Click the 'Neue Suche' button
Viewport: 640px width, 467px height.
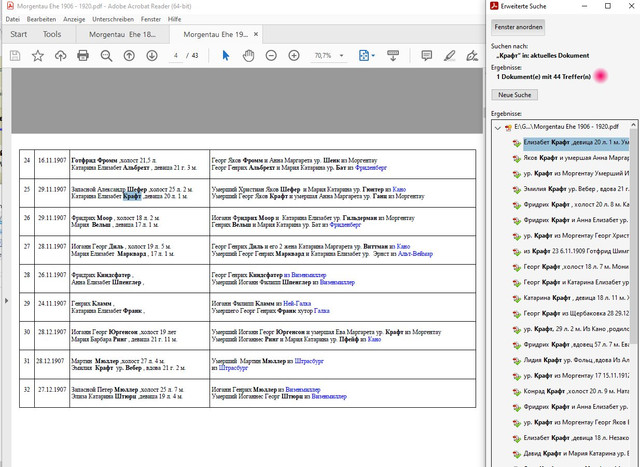tap(514, 95)
